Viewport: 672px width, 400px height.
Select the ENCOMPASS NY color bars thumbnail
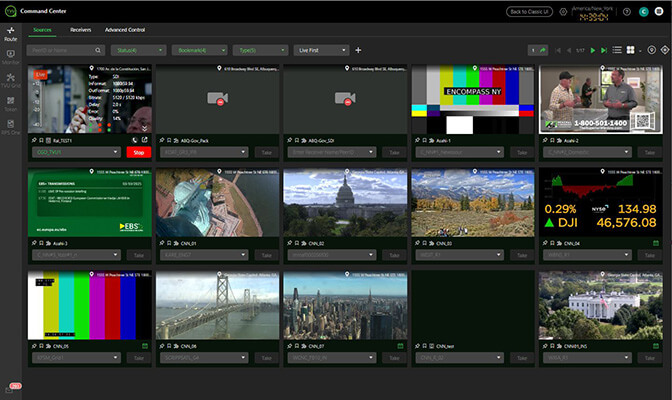pyautogui.click(x=473, y=99)
